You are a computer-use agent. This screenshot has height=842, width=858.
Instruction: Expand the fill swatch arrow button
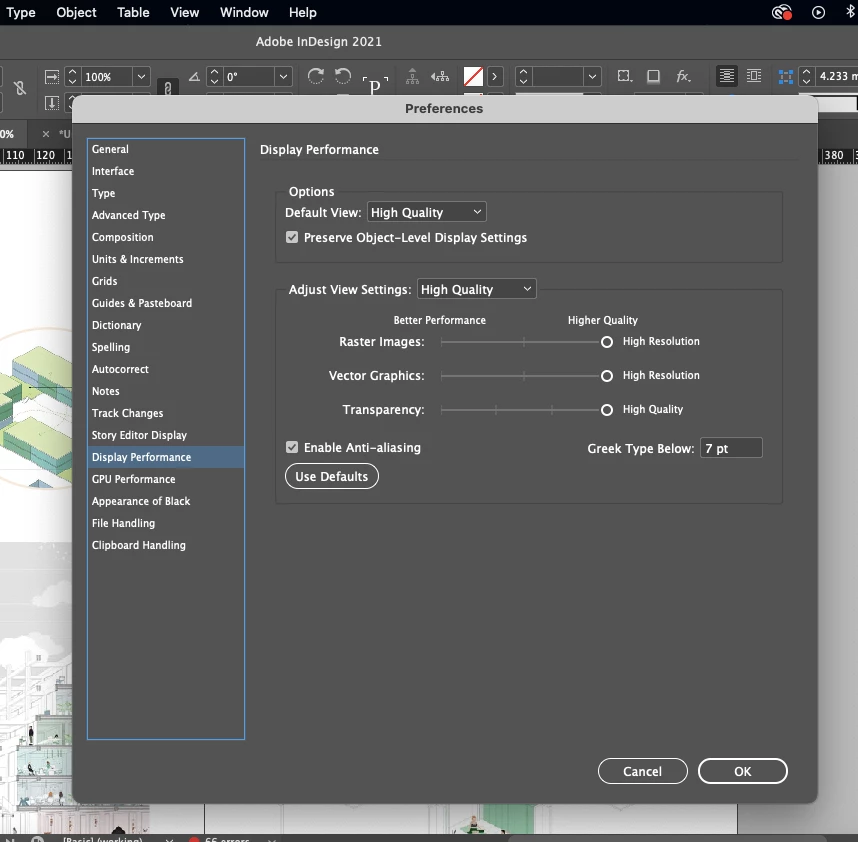click(495, 77)
